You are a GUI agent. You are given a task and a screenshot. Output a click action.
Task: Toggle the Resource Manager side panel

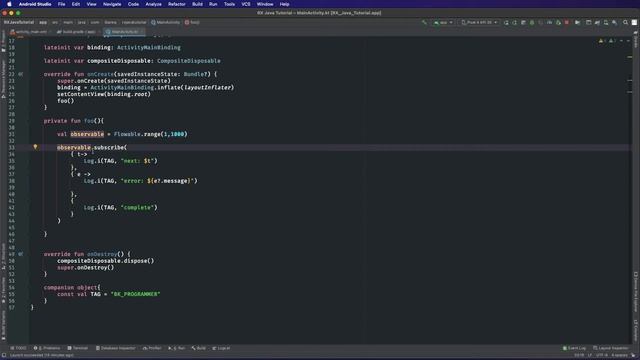click(3, 79)
